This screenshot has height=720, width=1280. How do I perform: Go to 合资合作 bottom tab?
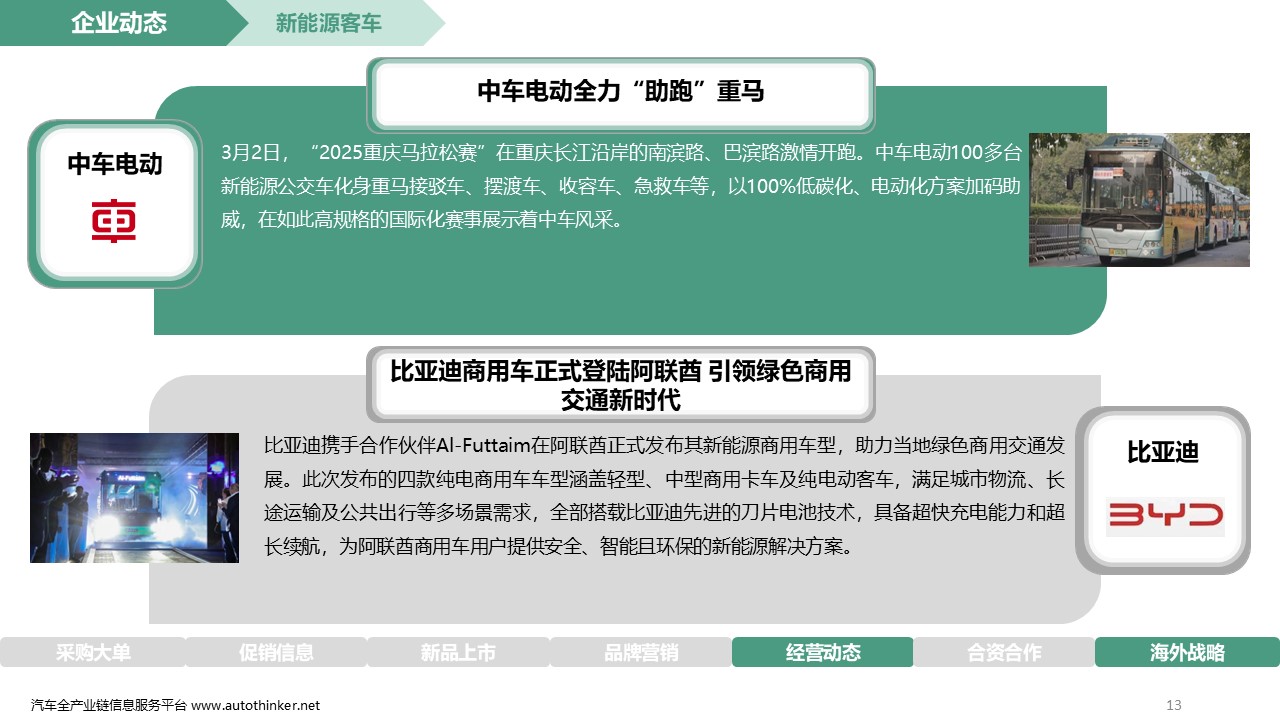coord(1004,653)
